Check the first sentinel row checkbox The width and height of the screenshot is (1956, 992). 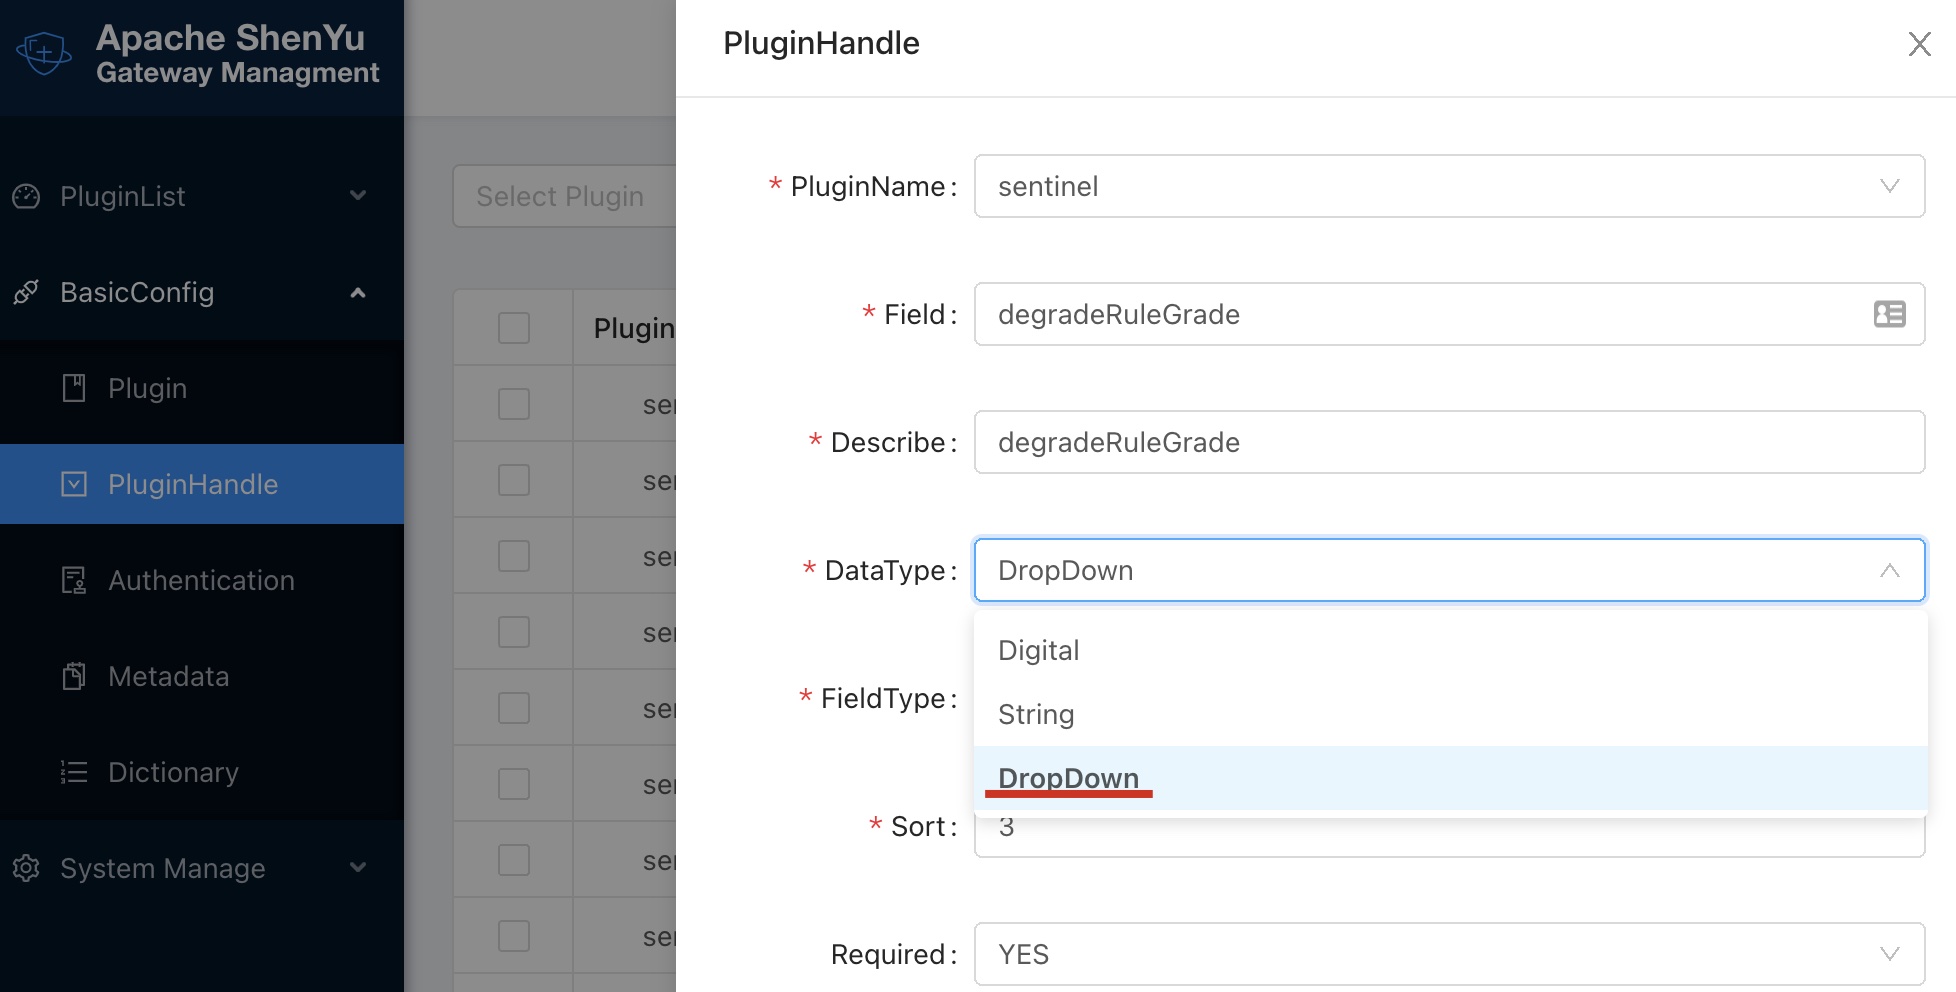pyautogui.click(x=512, y=403)
